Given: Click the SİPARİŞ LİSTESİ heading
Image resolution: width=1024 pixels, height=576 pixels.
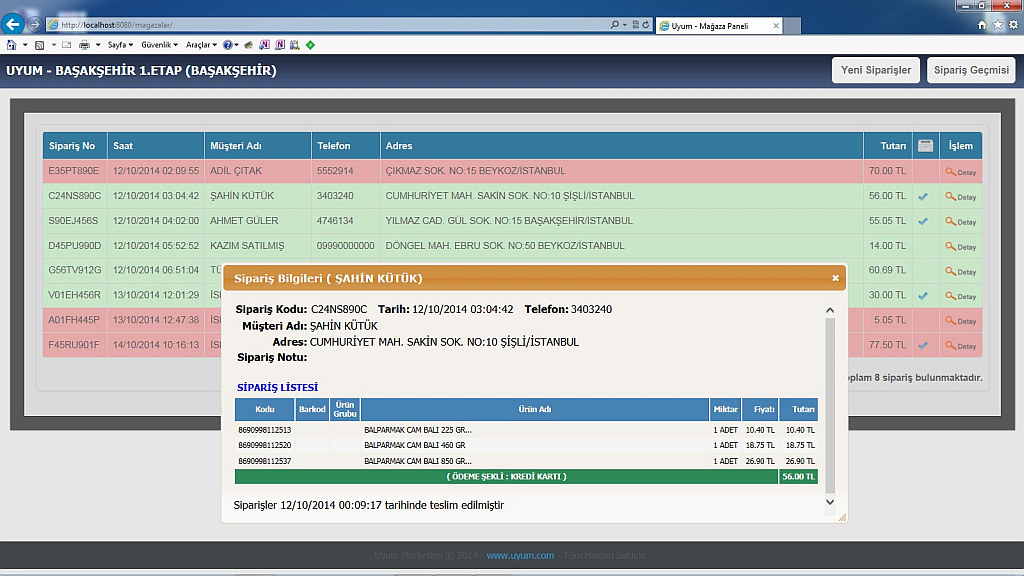Looking at the screenshot, I should tap(278, 387).
